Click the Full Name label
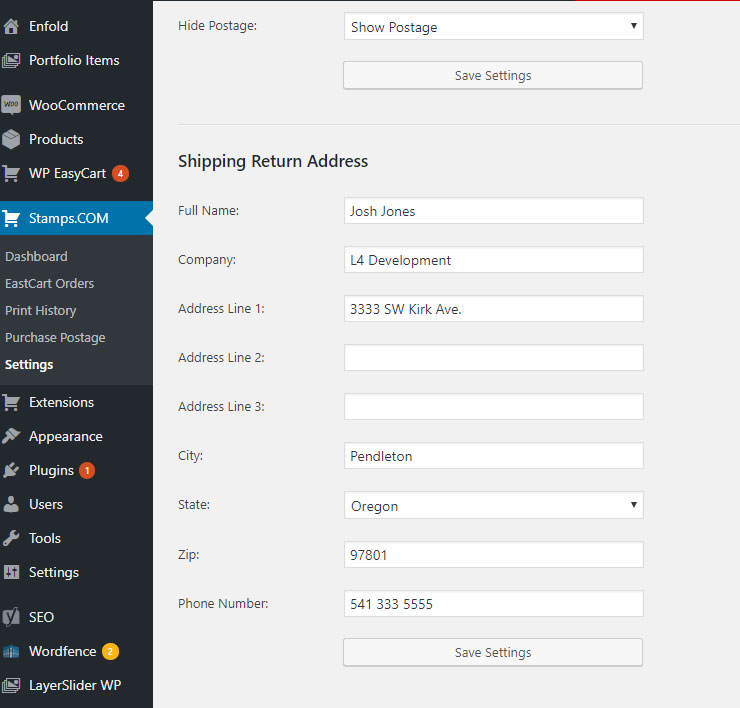 [x=209, y=211]
